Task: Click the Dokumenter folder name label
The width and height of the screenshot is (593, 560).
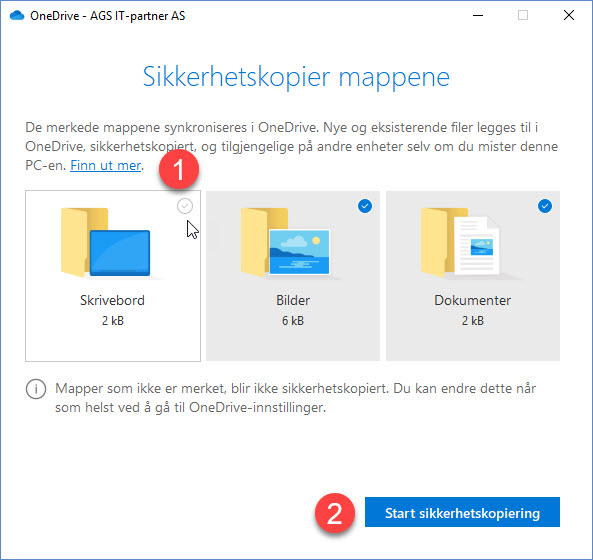Action: [x=472, y=300]
